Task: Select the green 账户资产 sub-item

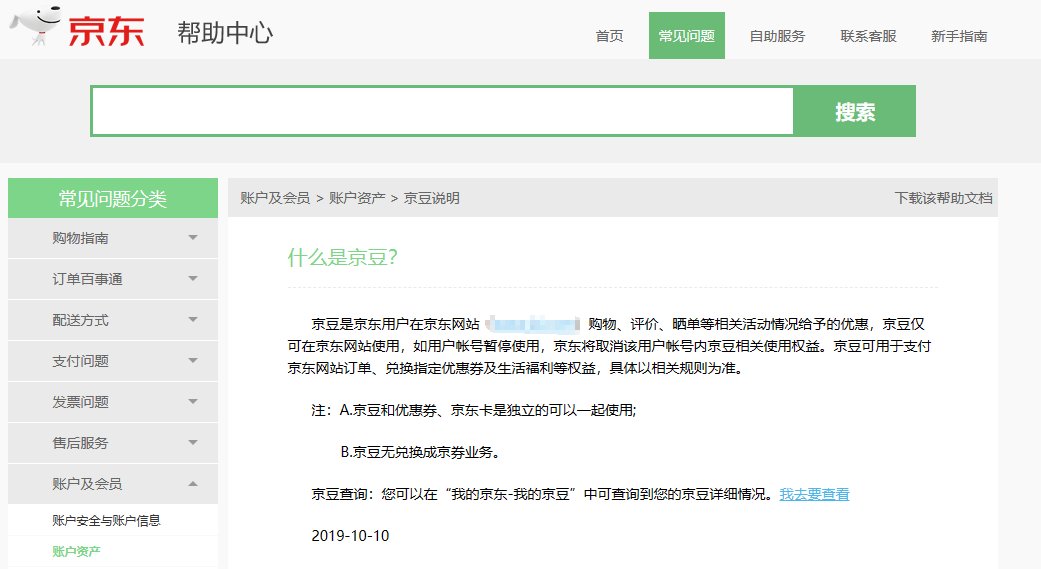Action: pyautogui.click(x=76, y=551)
